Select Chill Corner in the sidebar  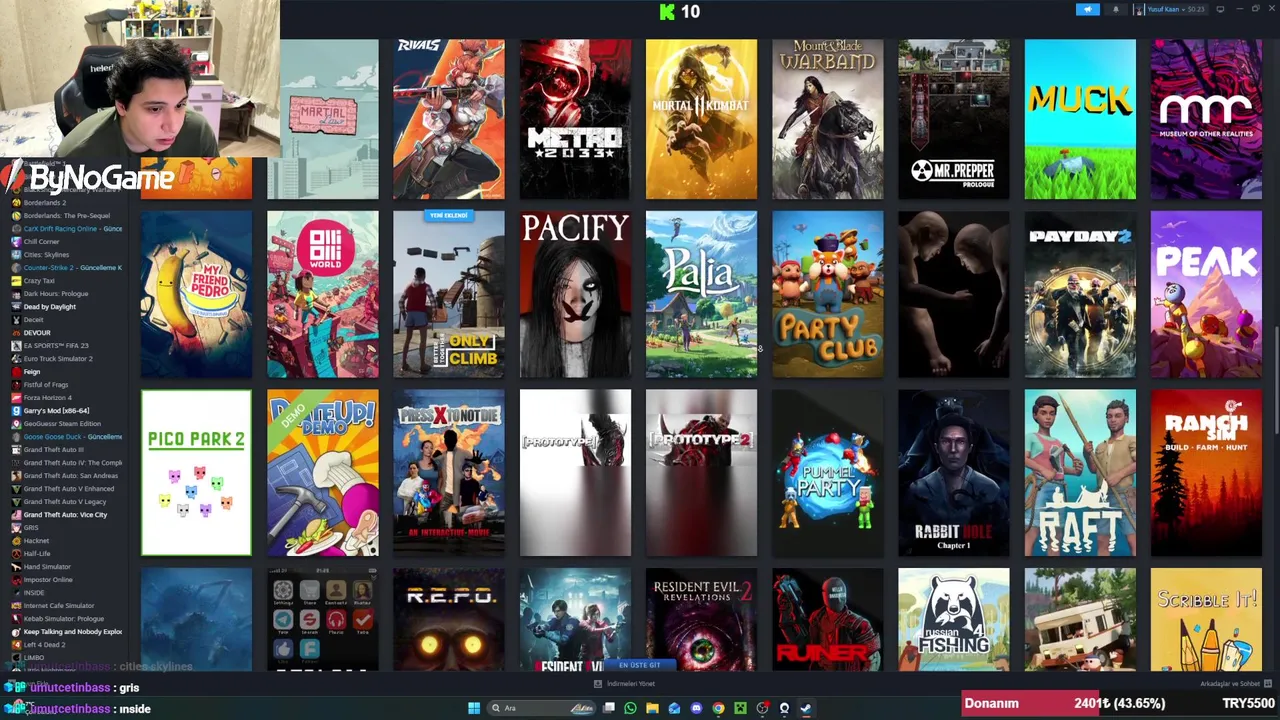pyautogui.click(x=41, y=242)
